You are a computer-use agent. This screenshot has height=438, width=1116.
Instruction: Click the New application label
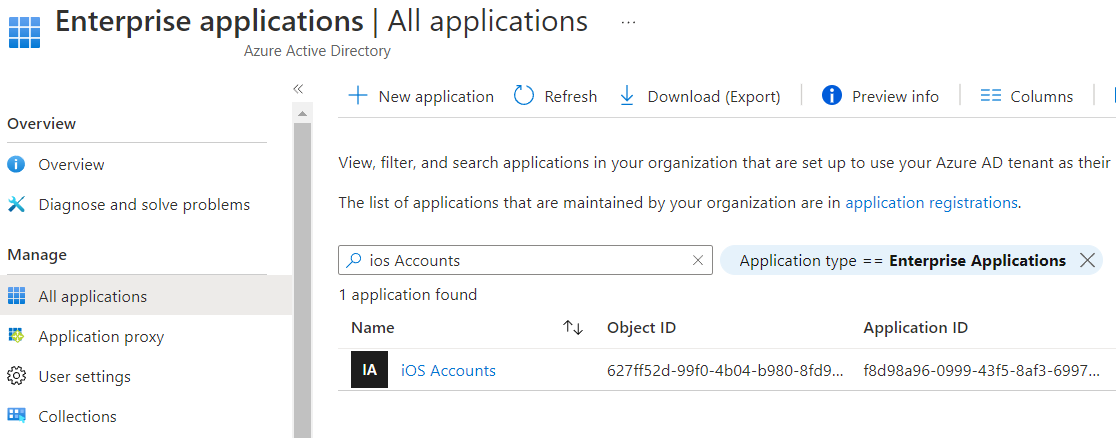pyautogui.click(x=436, y=96)
